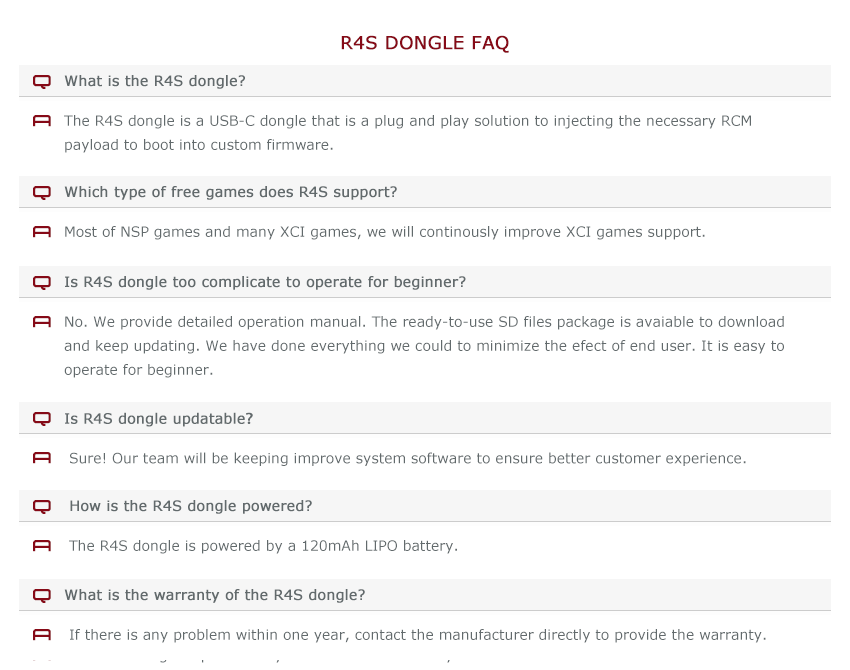Screen dimensions: 850x670
Task: Click the A icon next to the 120mAh LIPO battery answer
Action: click(42, 545)
